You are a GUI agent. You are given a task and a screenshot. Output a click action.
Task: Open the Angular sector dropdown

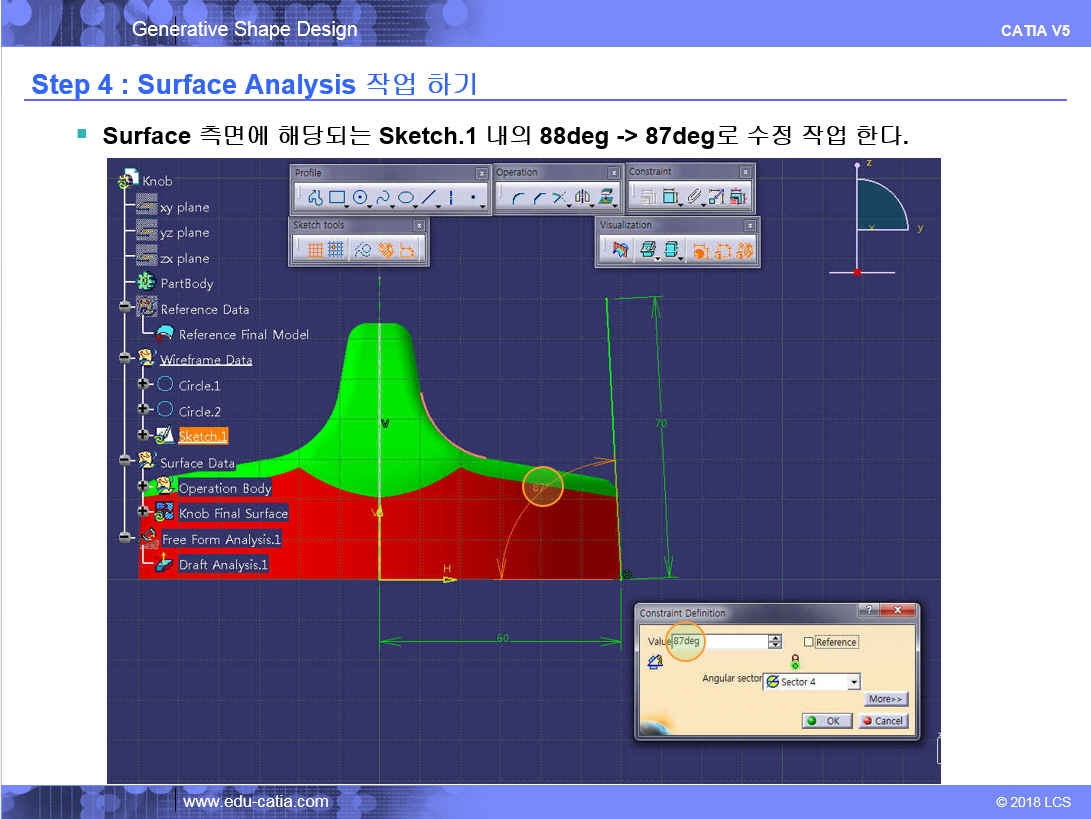[x=853, y=682]
